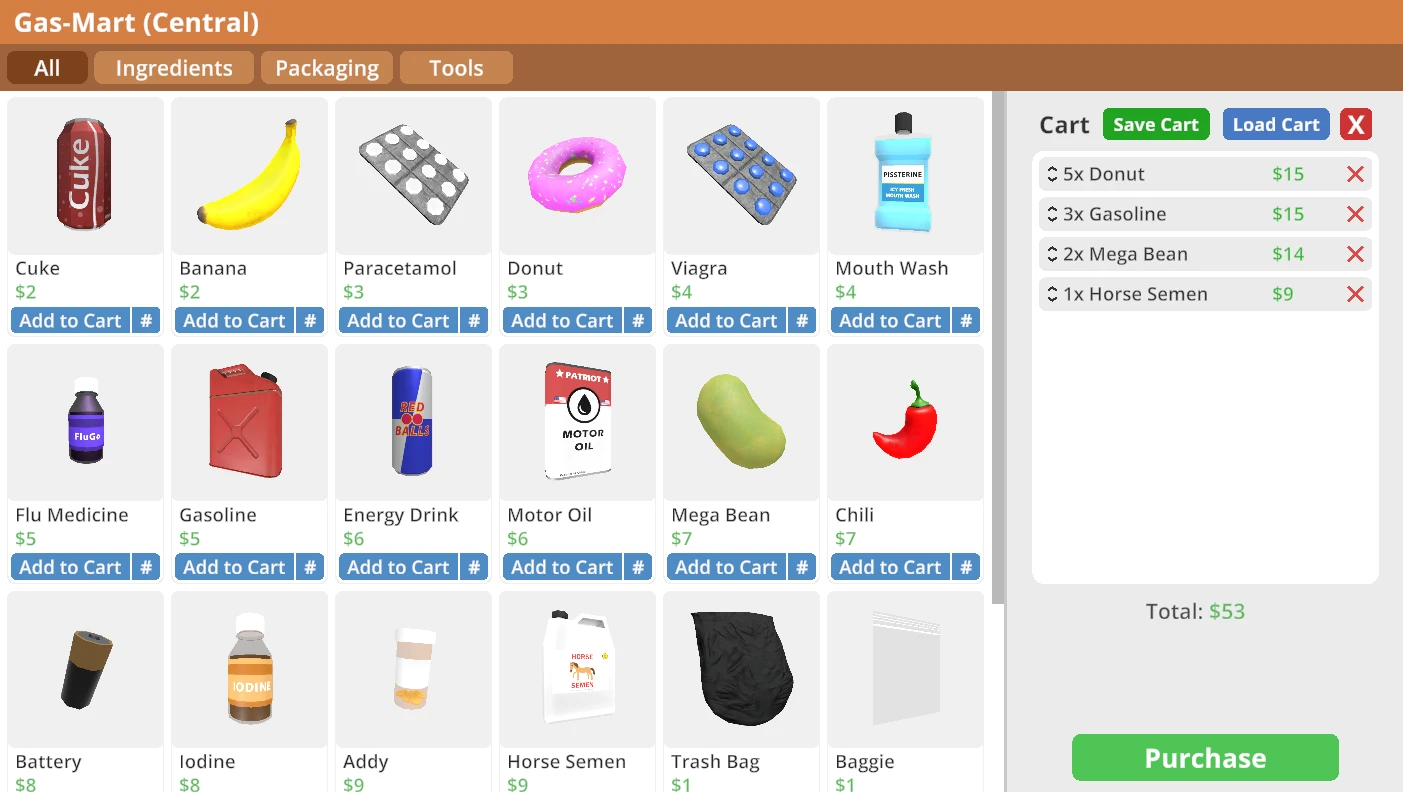
Task: Open custom amount # button for Banana
Action: (310, 321)
